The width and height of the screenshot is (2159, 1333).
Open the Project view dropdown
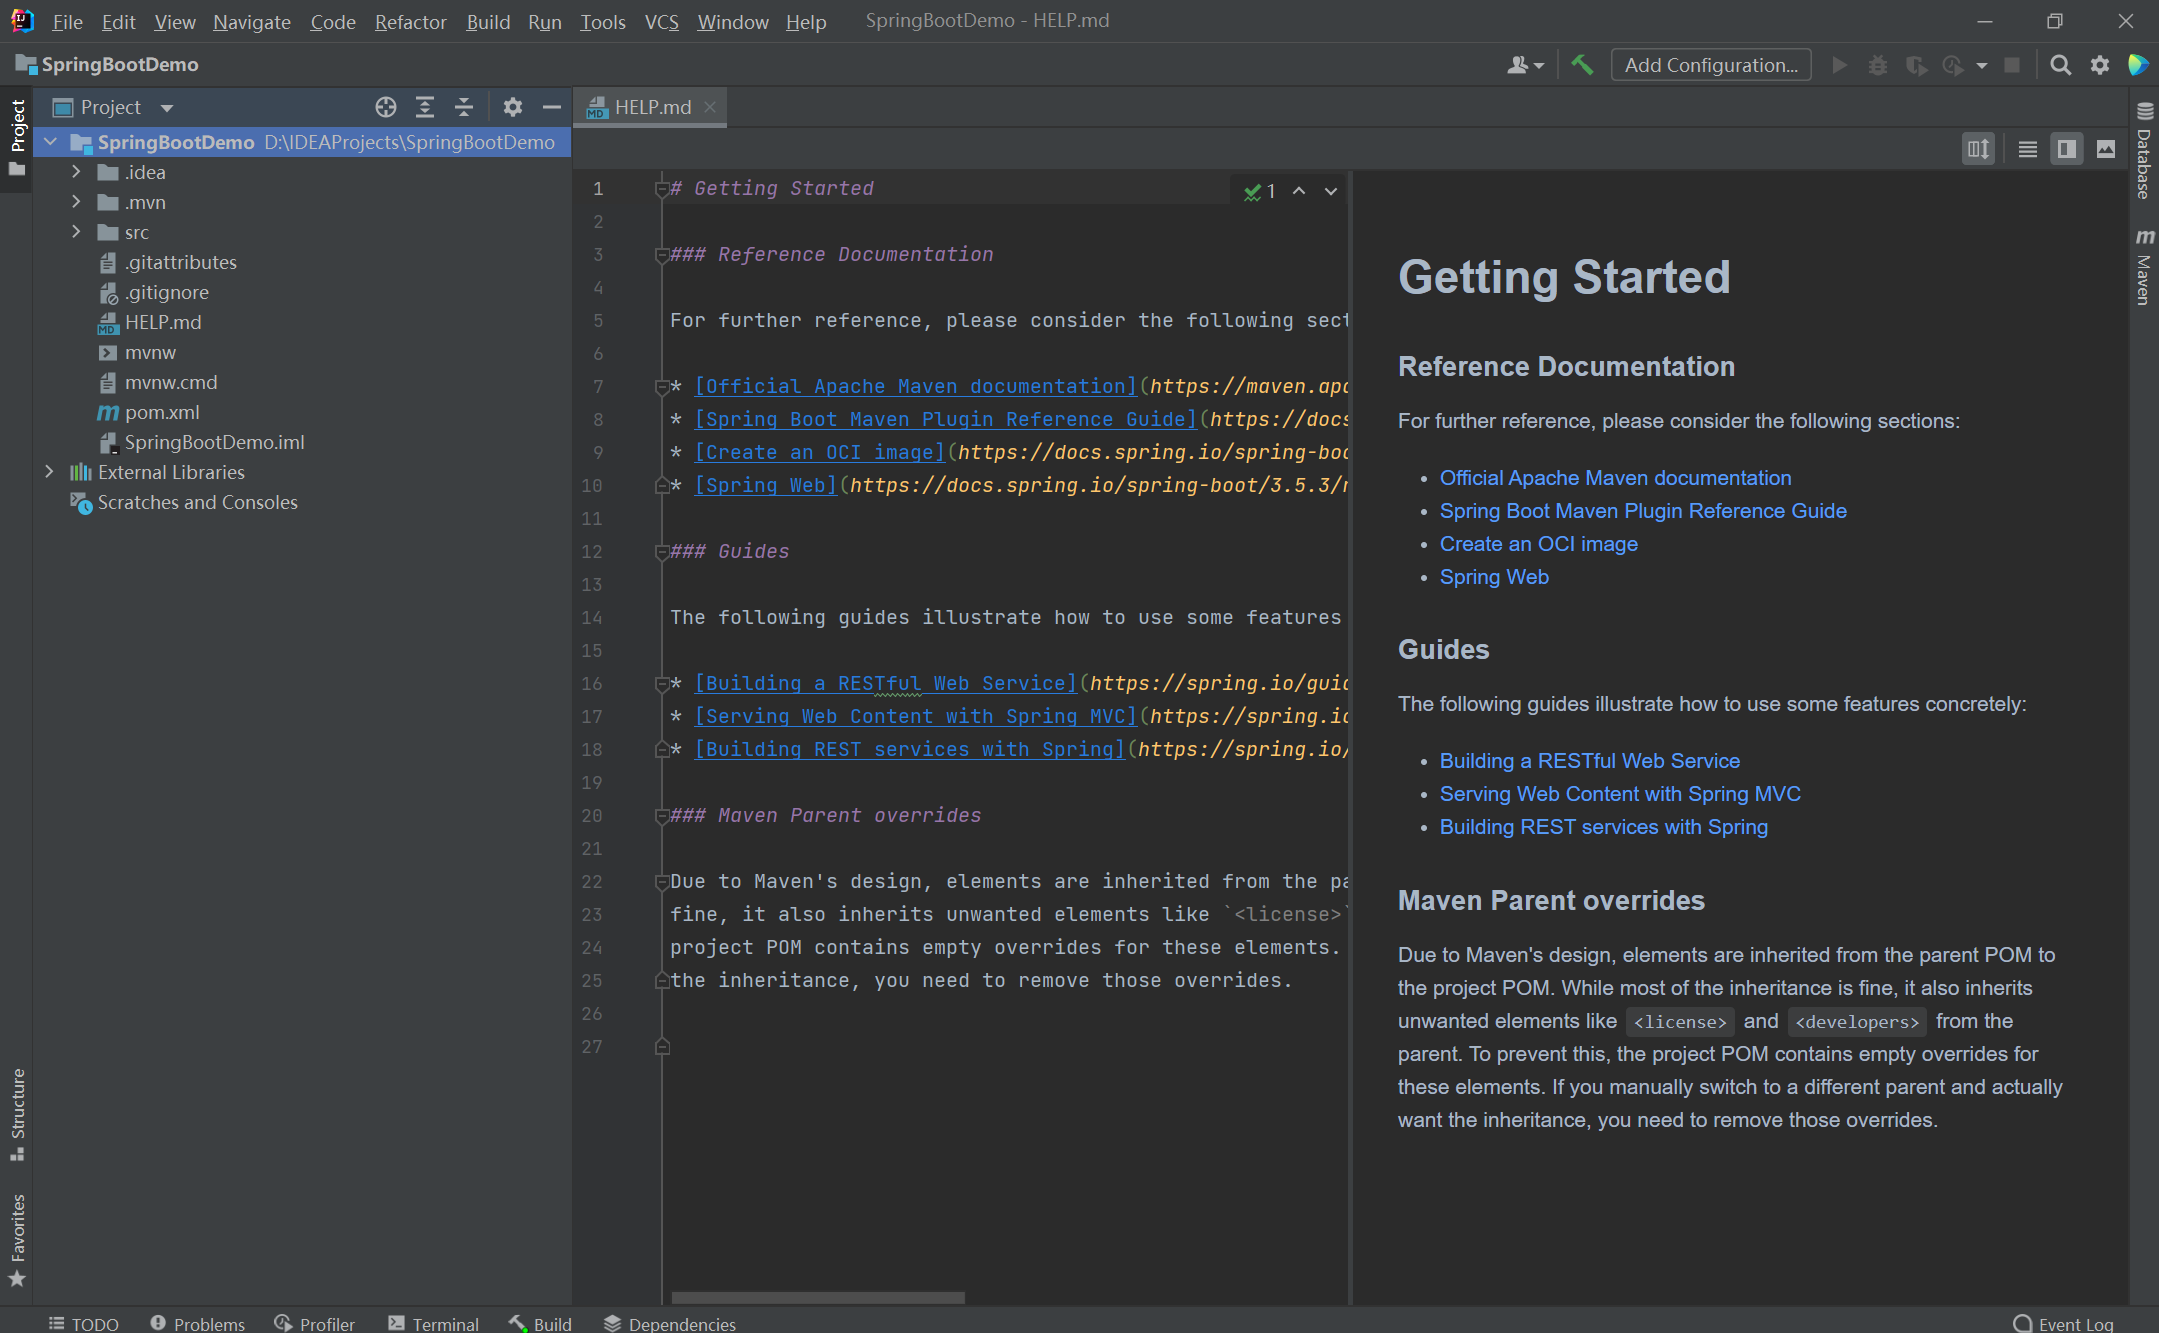[167, 107]
